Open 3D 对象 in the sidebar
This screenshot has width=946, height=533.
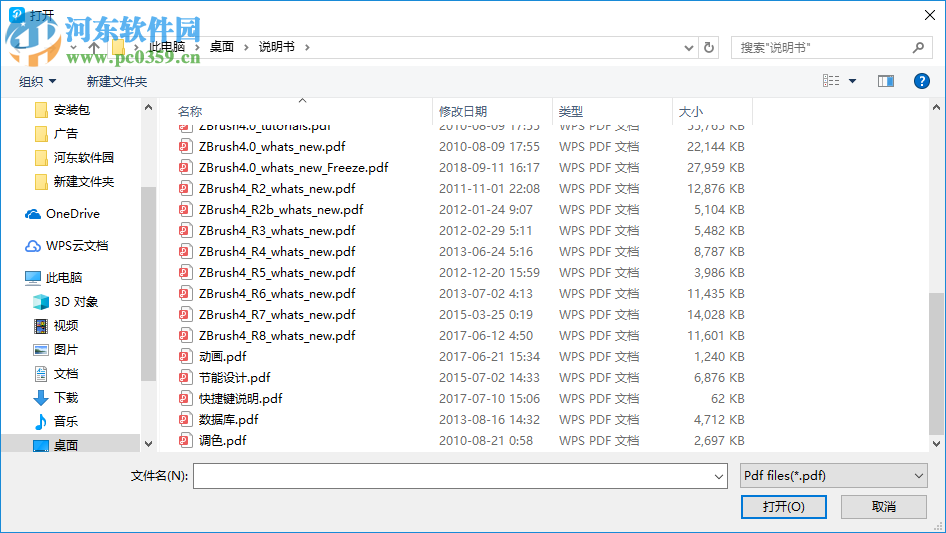[x=65, y=302]
